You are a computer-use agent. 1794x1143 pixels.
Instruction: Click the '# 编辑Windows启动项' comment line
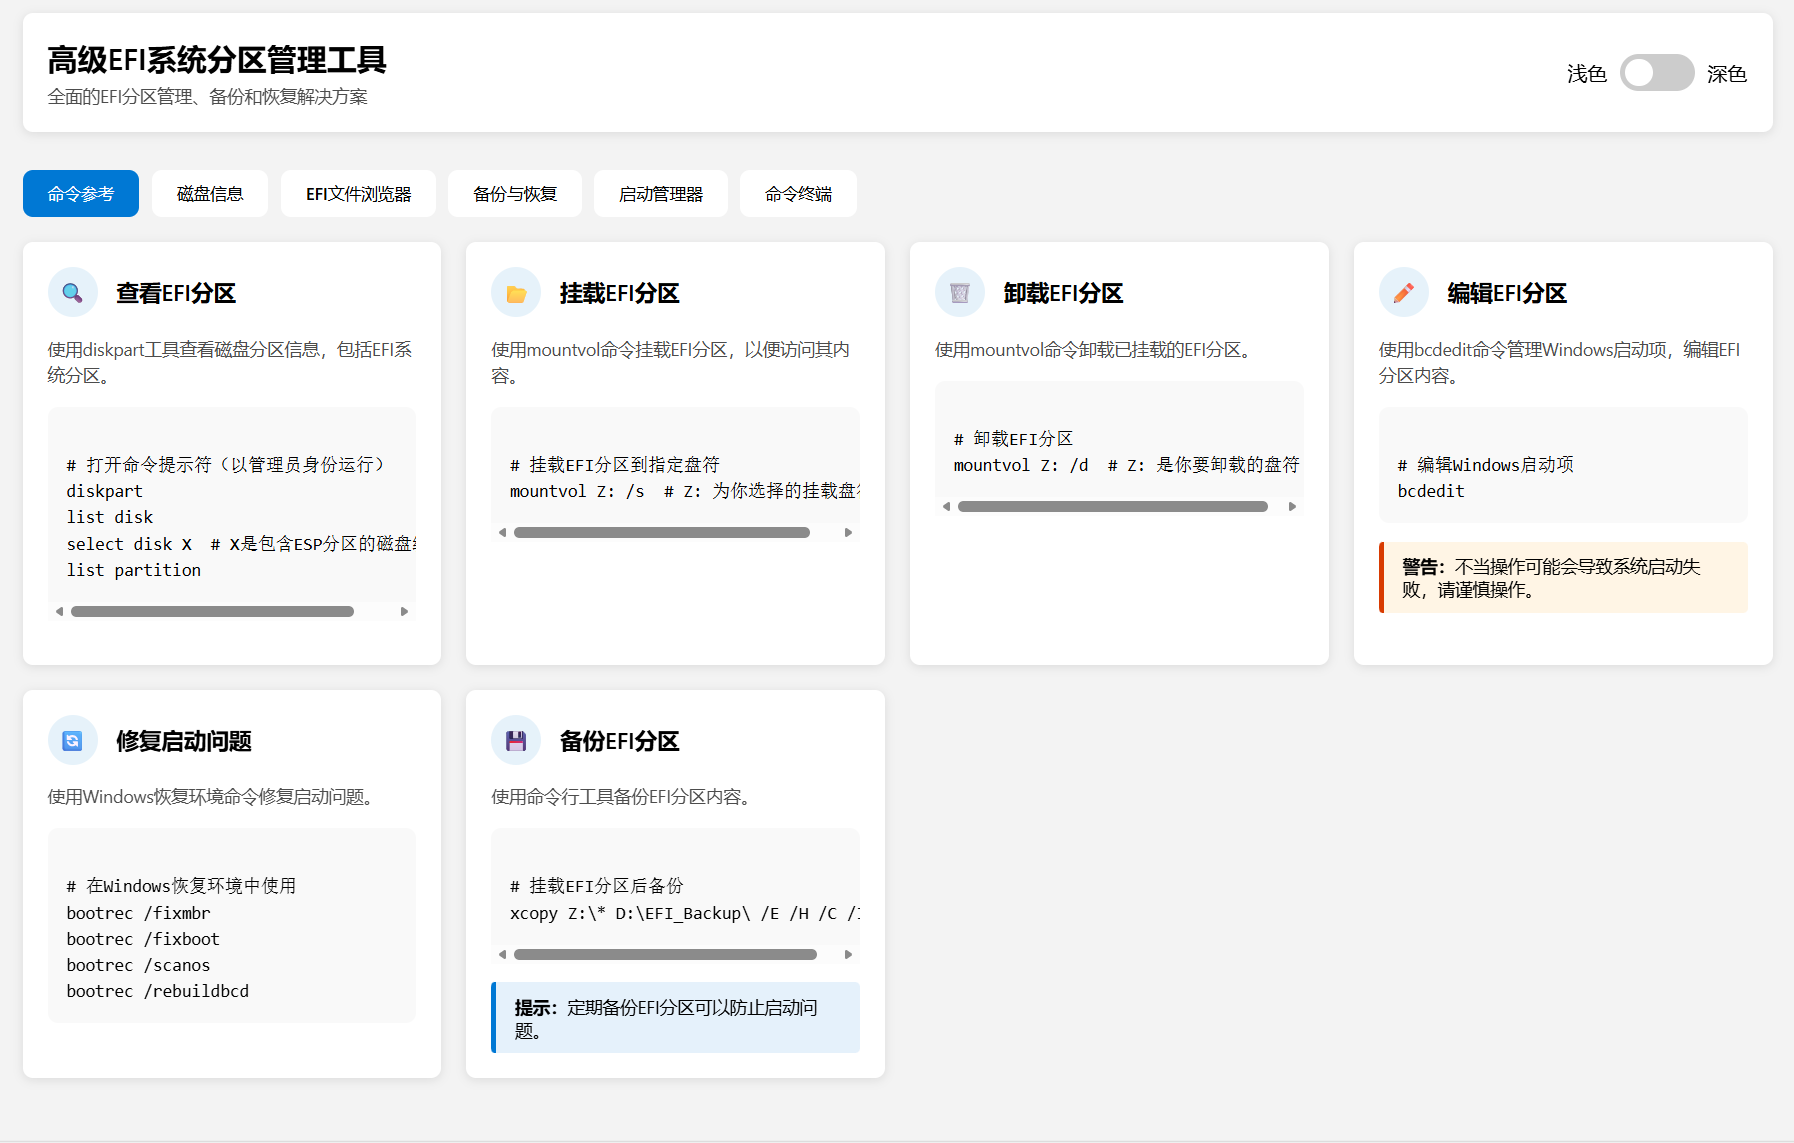(1486, 465)
